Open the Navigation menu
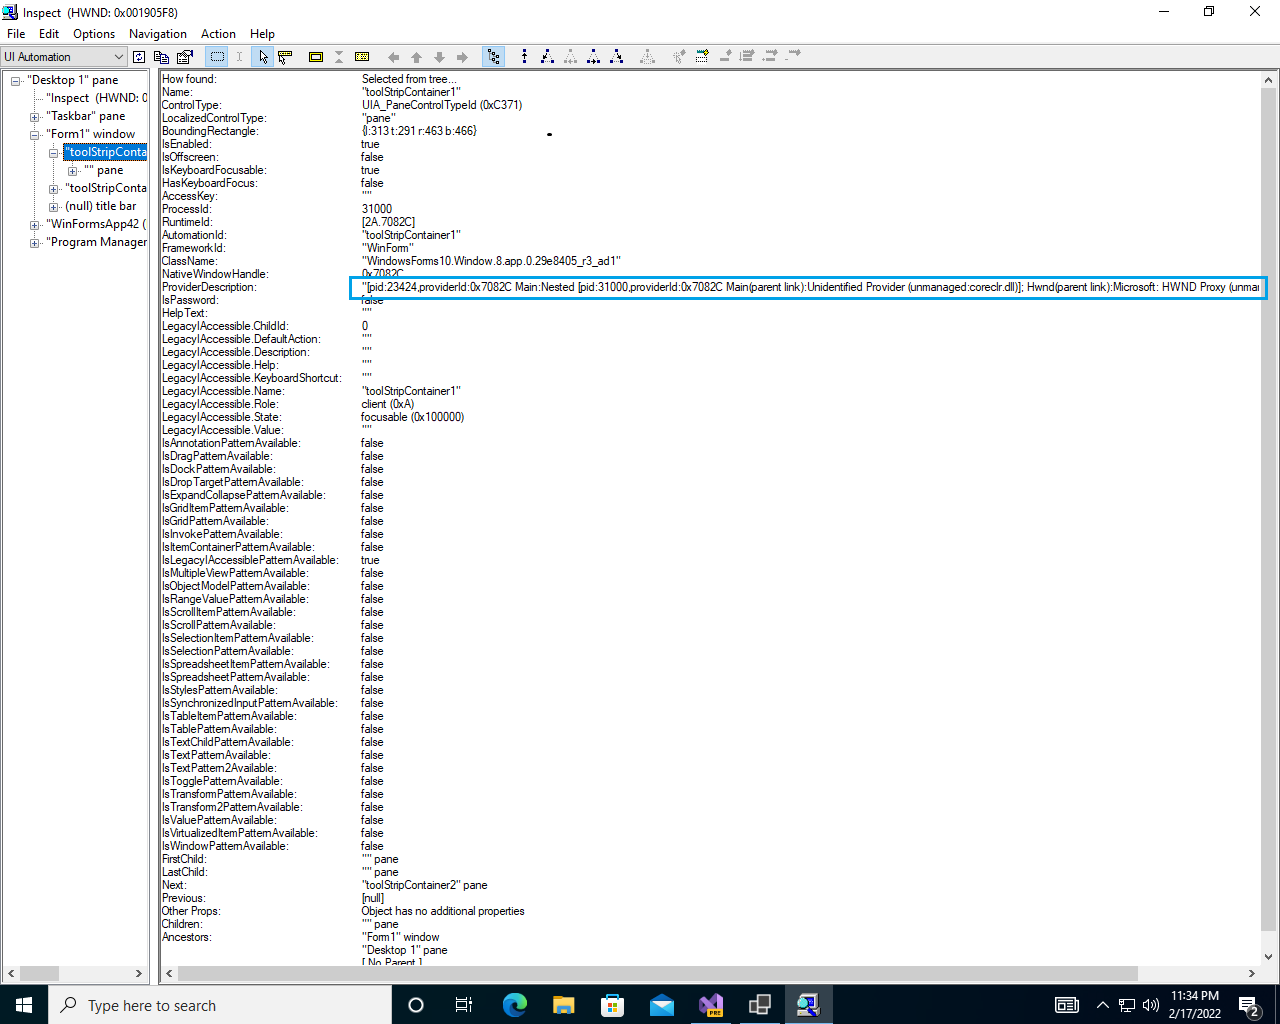This screenshot has width=1280, height=1024. pos(158,34)
